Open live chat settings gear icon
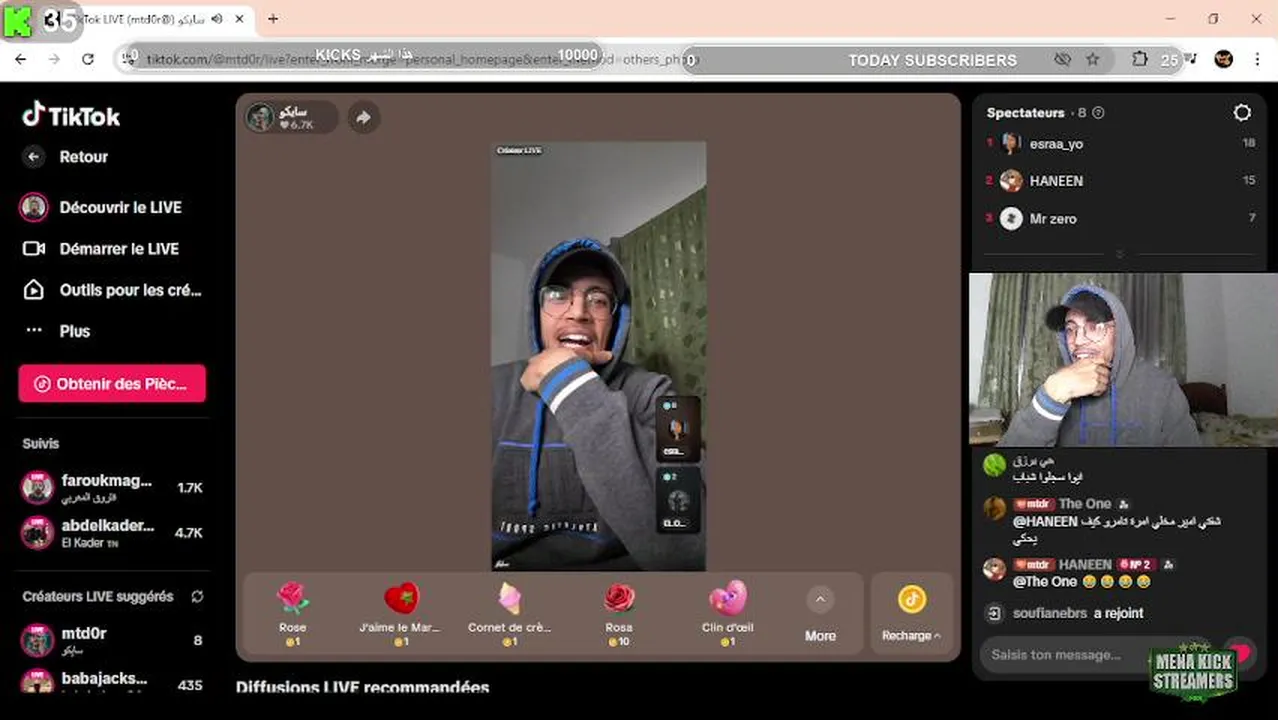The height and width of the screenshot is (720, 1278). pos(1242,113)
